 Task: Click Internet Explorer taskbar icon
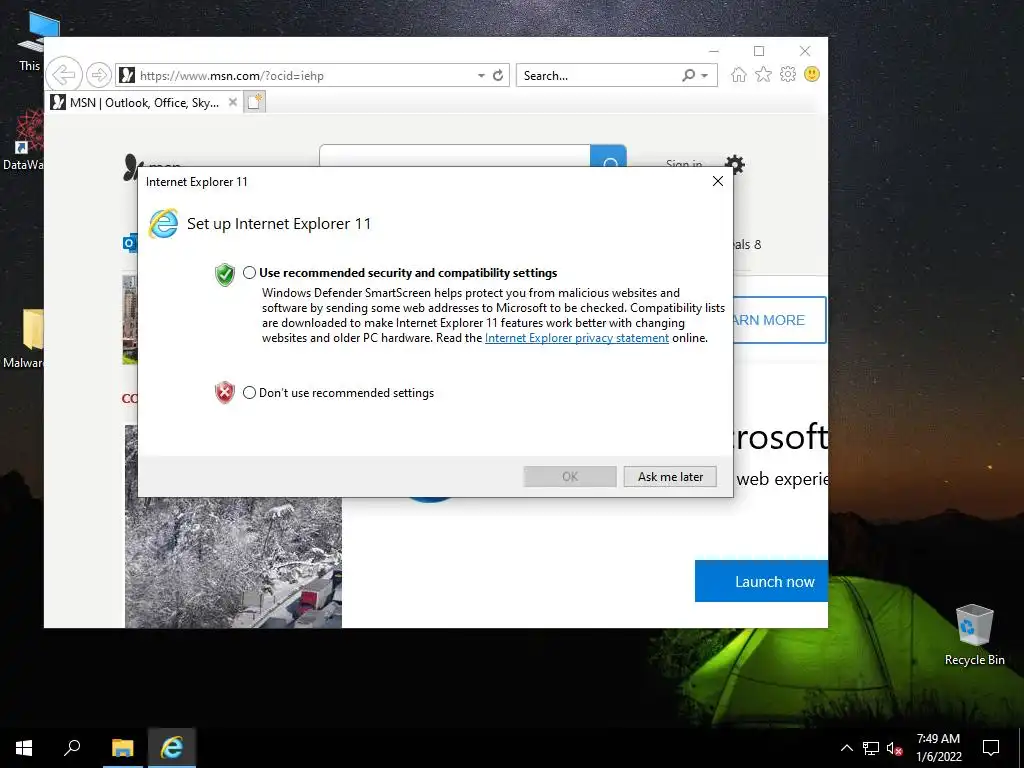pos(172,748)
